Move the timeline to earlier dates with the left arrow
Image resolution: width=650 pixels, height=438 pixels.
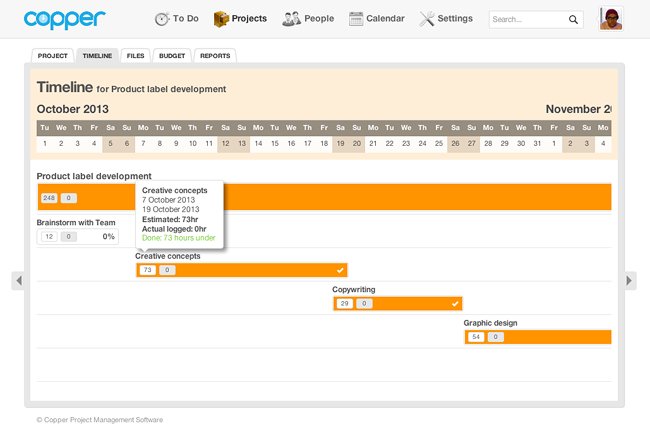coord(18,281)
